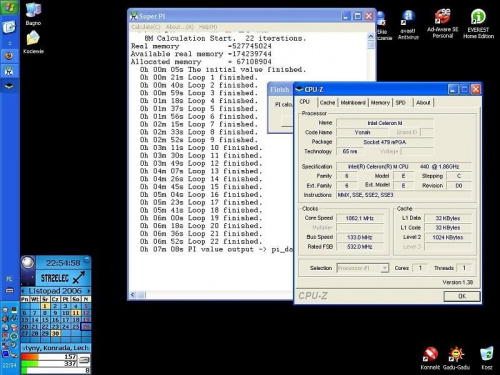500x375 pixels.
Task: Click the 'MMX, SSE, SSE2, SSE3' instructions field
Action: click(404, 195)
